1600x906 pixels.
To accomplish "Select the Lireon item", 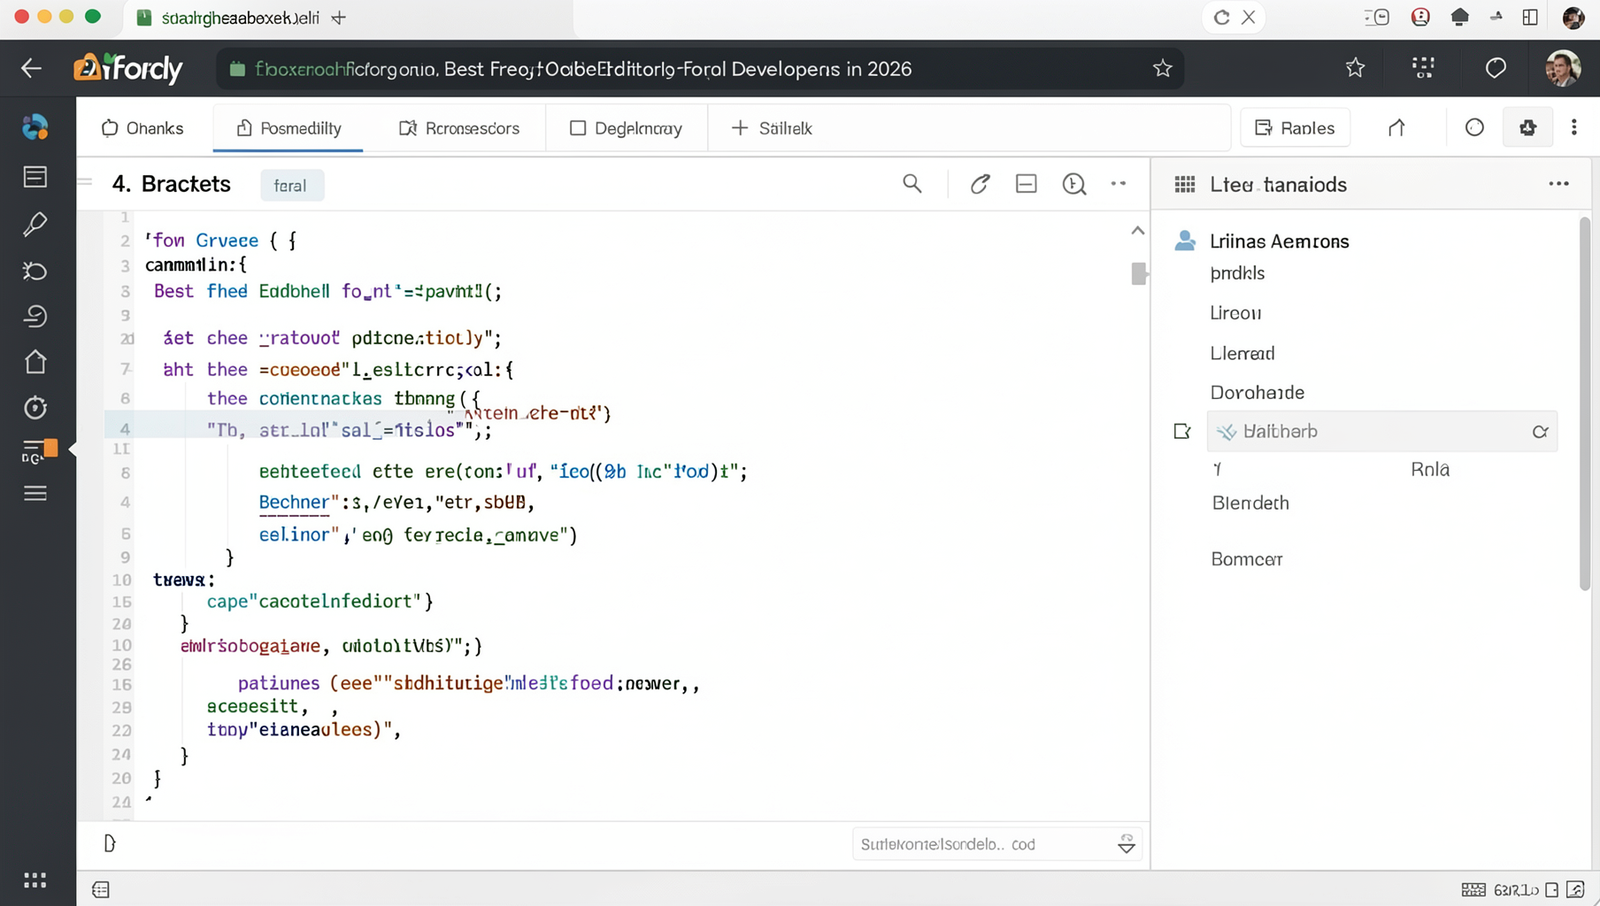I will [1236, 313].
